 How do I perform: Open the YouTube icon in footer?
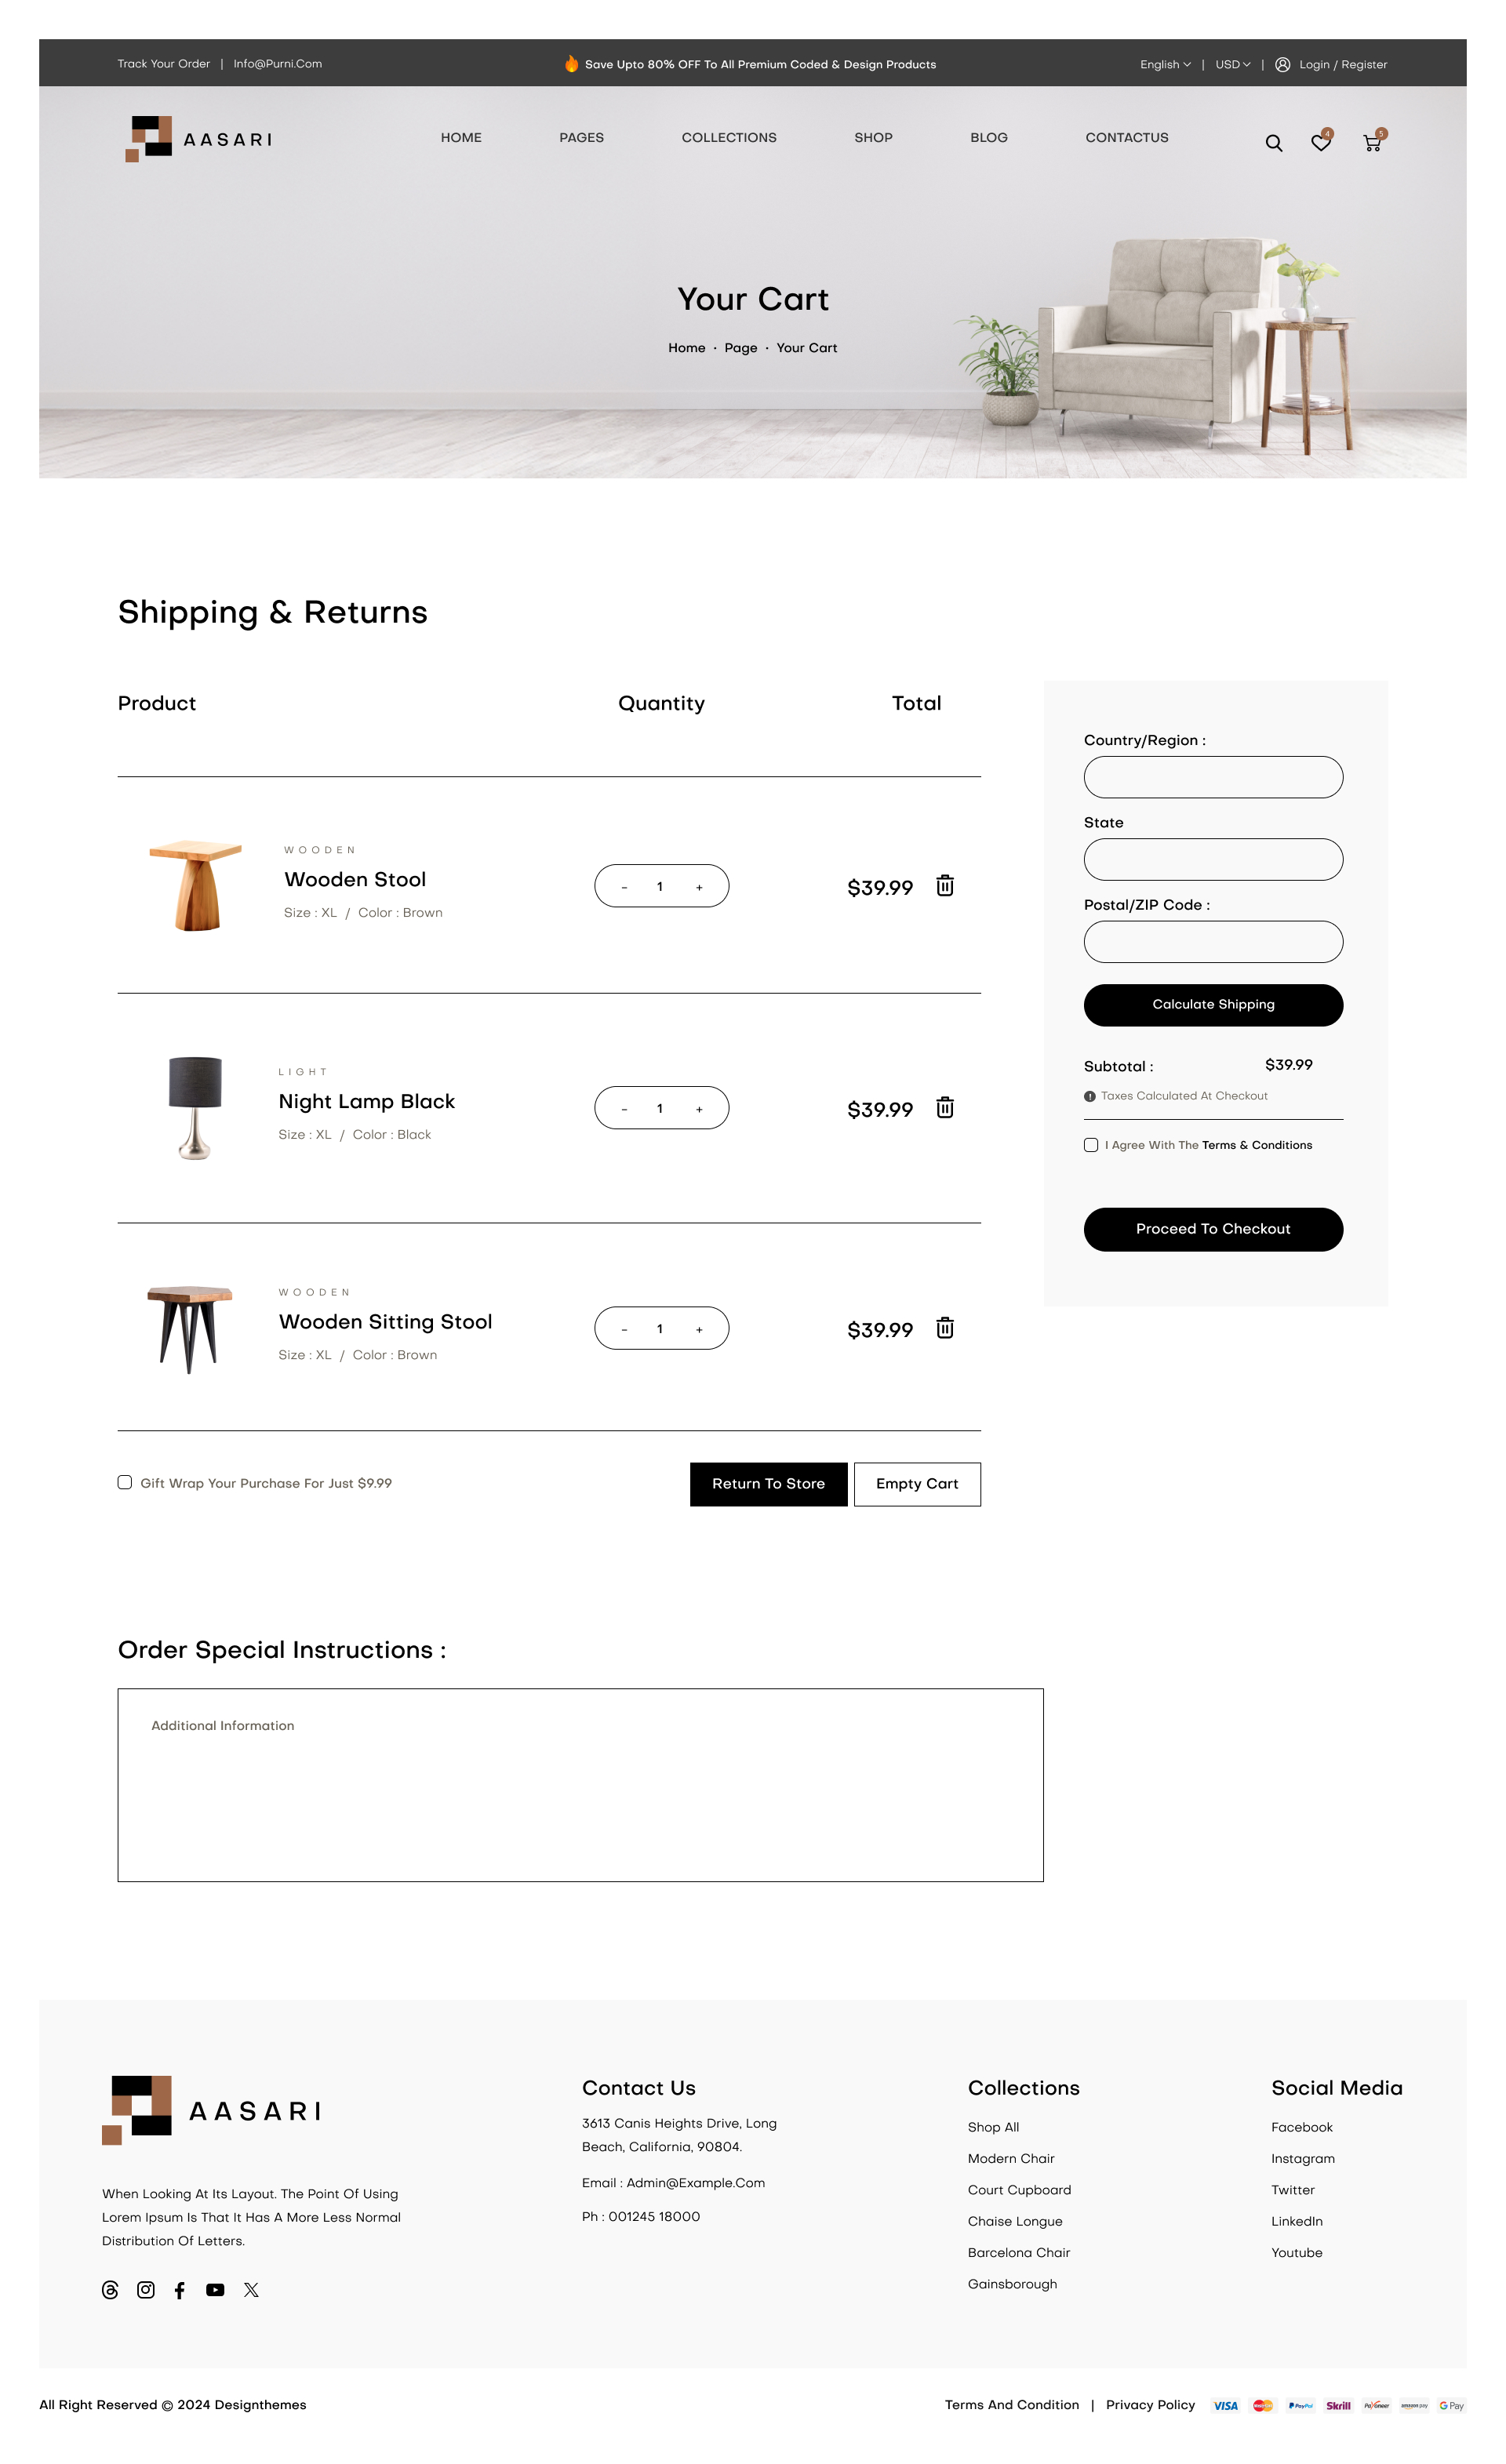point(215,2289)
